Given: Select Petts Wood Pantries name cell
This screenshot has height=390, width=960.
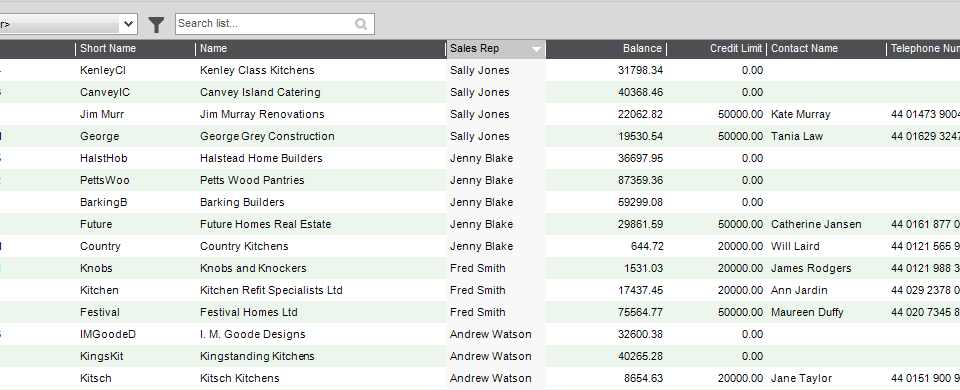Looking at the screenshot, I should pyautogui.click(x=252, y=181).
